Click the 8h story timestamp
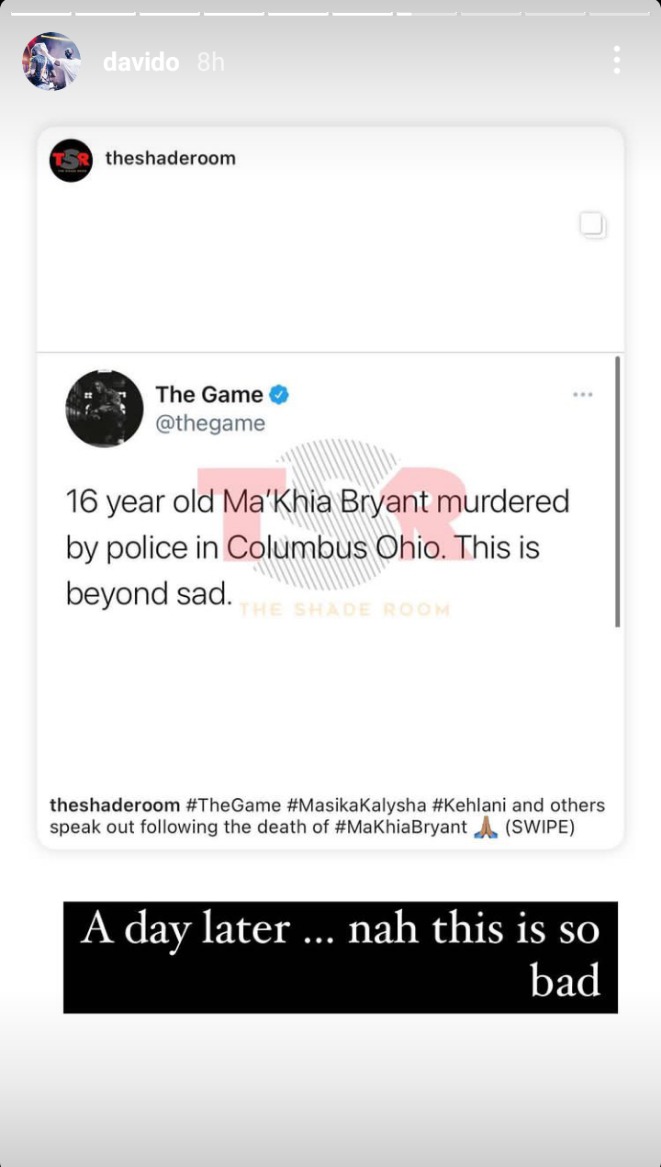Viewport: 661px width, 1167px height. pyautogui.click(x=211, y=63)
